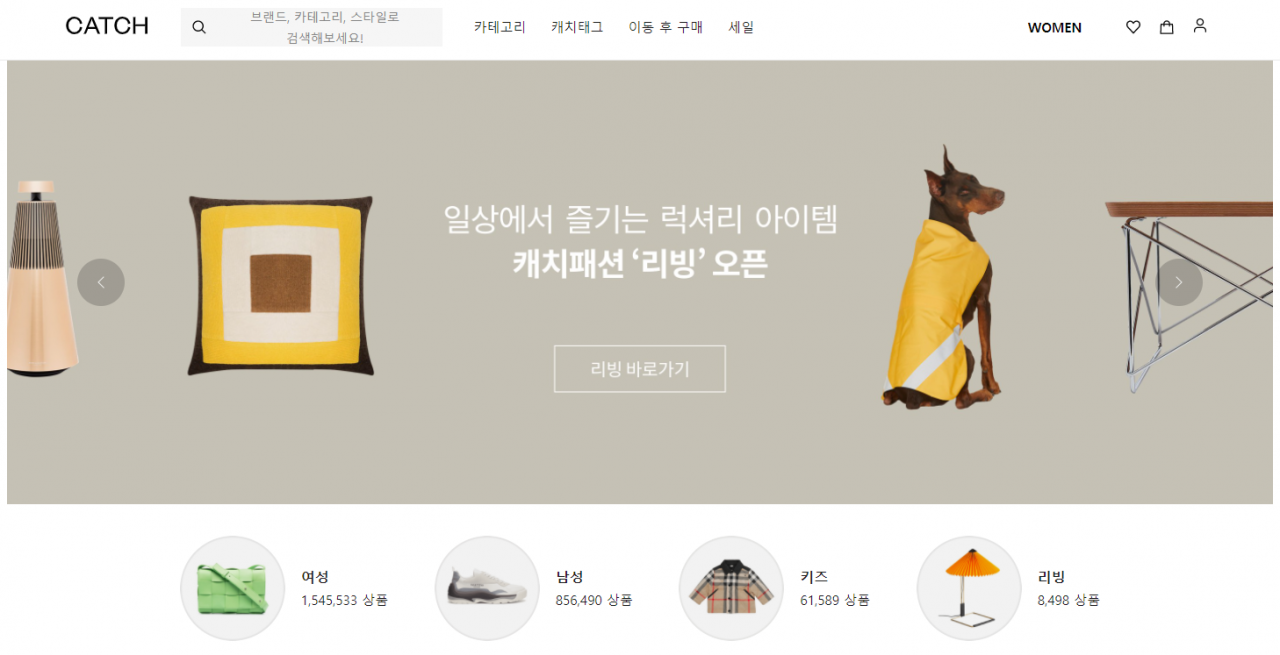Open the wishlist heart icon
Screen dimensions: 1280x655
tap(1133, 27)
